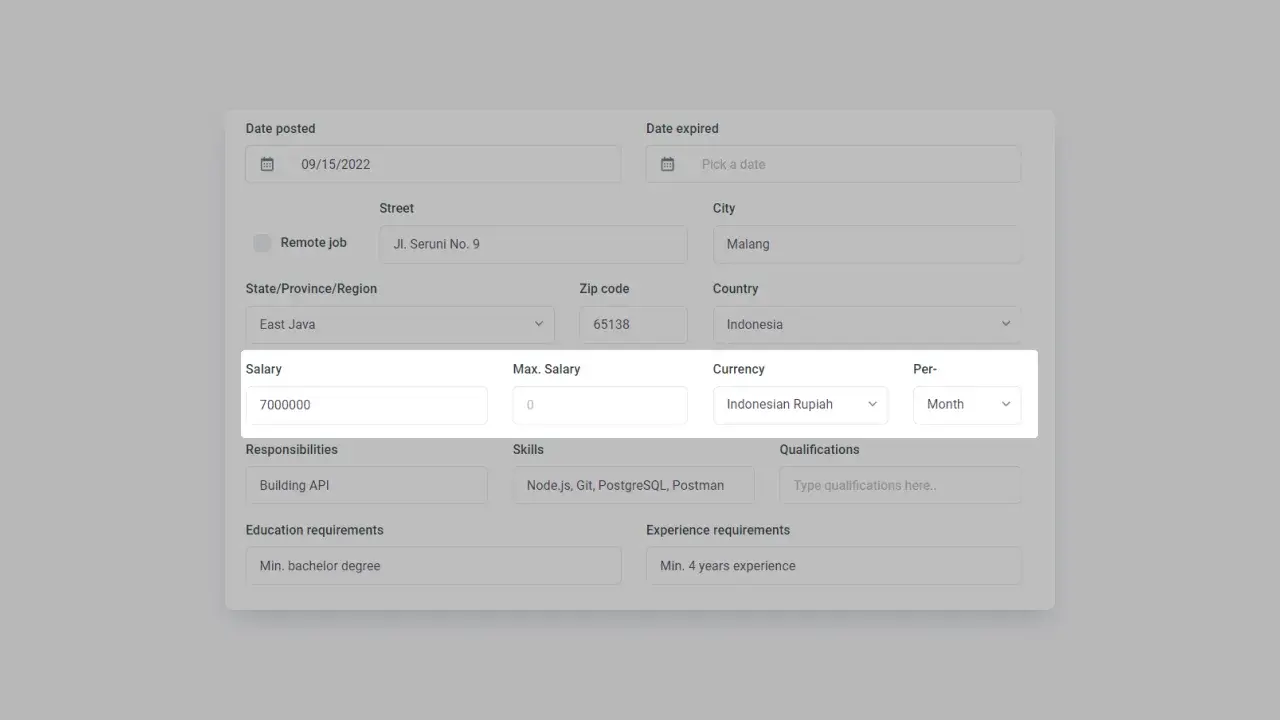Click the Skills input field
This screenshot has height=720, width=1280.
tap(633, 485)
